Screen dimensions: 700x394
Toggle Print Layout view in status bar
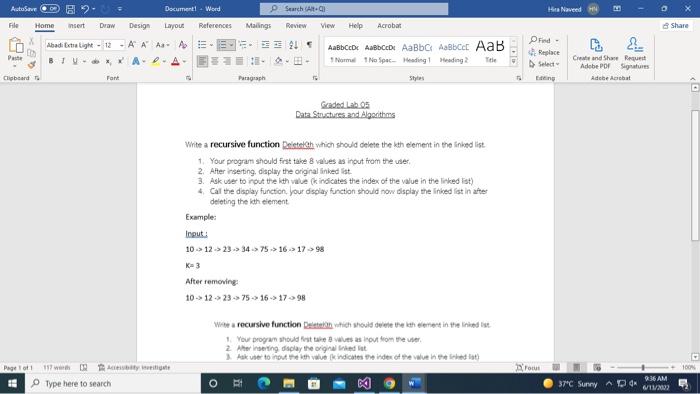[576, 367]
